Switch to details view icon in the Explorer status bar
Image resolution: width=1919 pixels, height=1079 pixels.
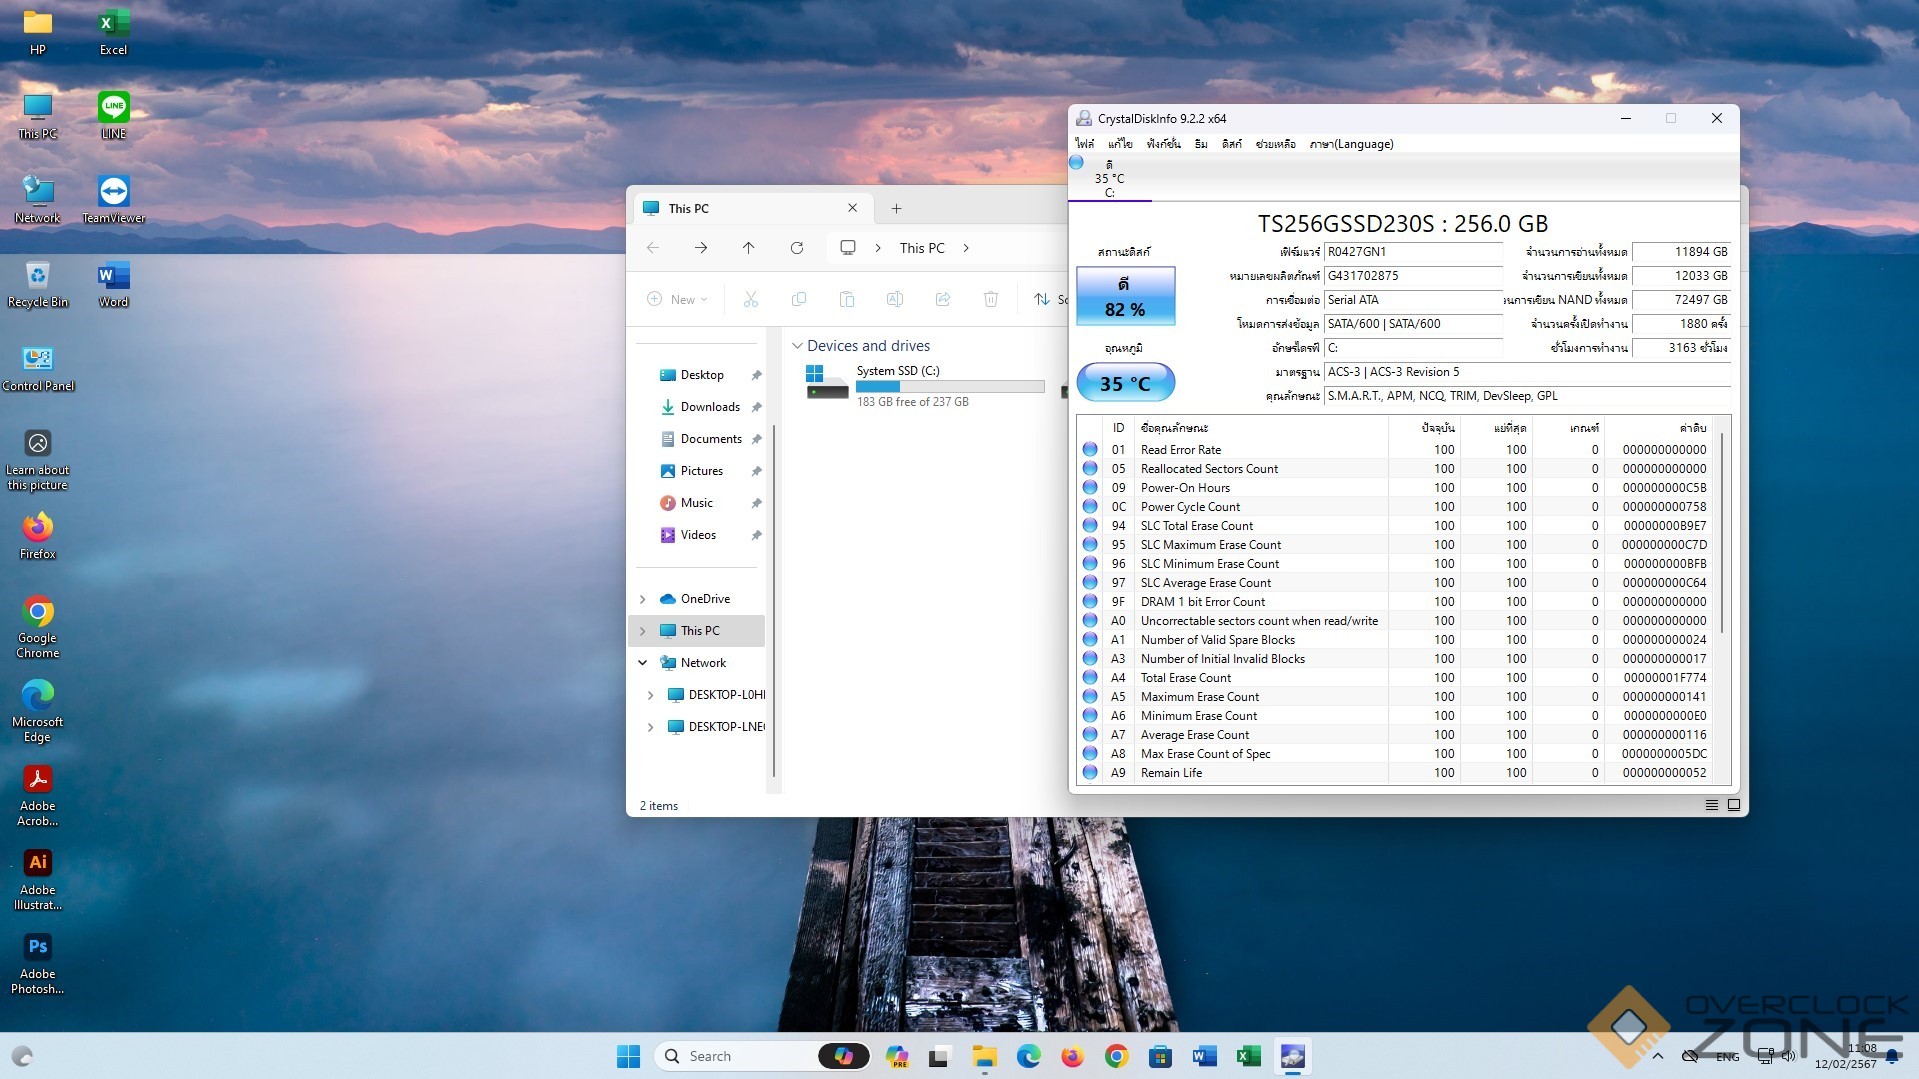coord(1711,805)
